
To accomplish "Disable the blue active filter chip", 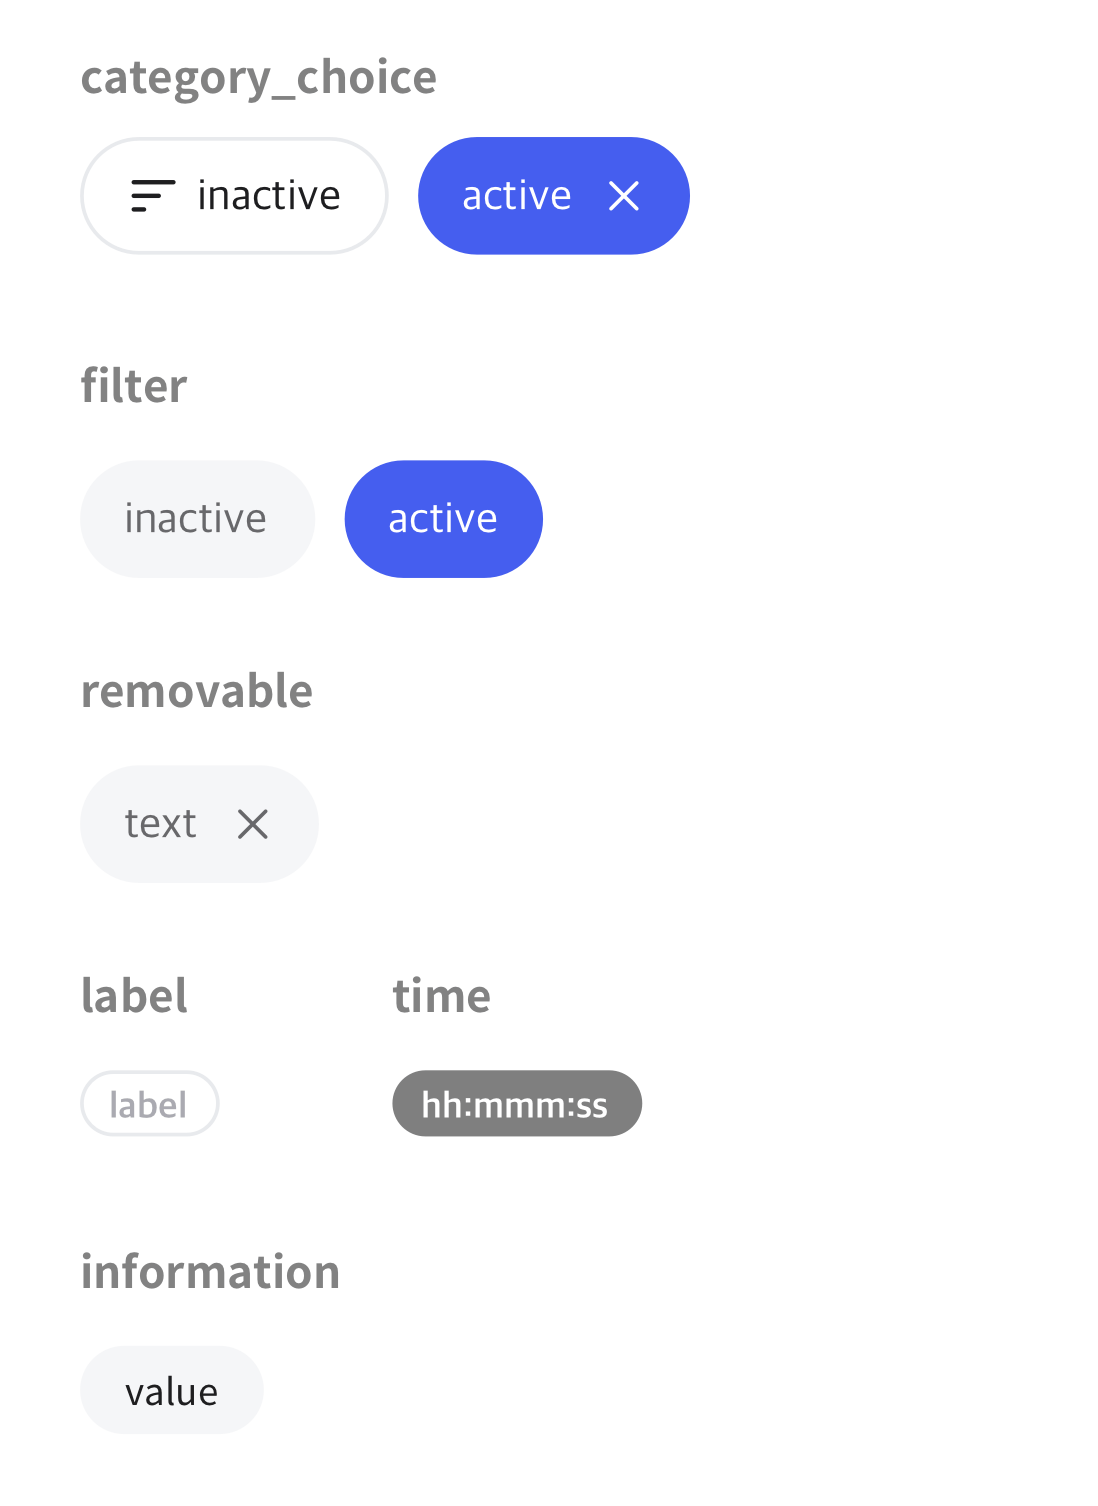I will point(444,519).
